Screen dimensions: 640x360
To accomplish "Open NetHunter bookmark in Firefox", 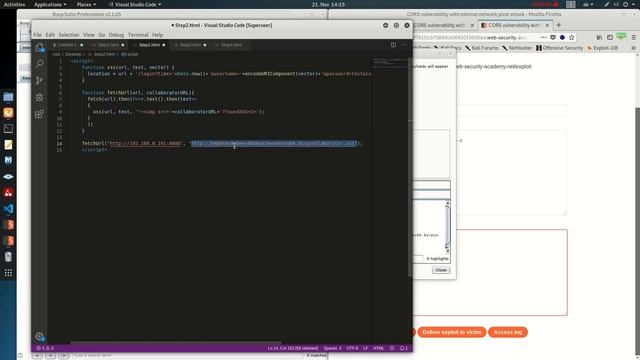I will [517, 48].
